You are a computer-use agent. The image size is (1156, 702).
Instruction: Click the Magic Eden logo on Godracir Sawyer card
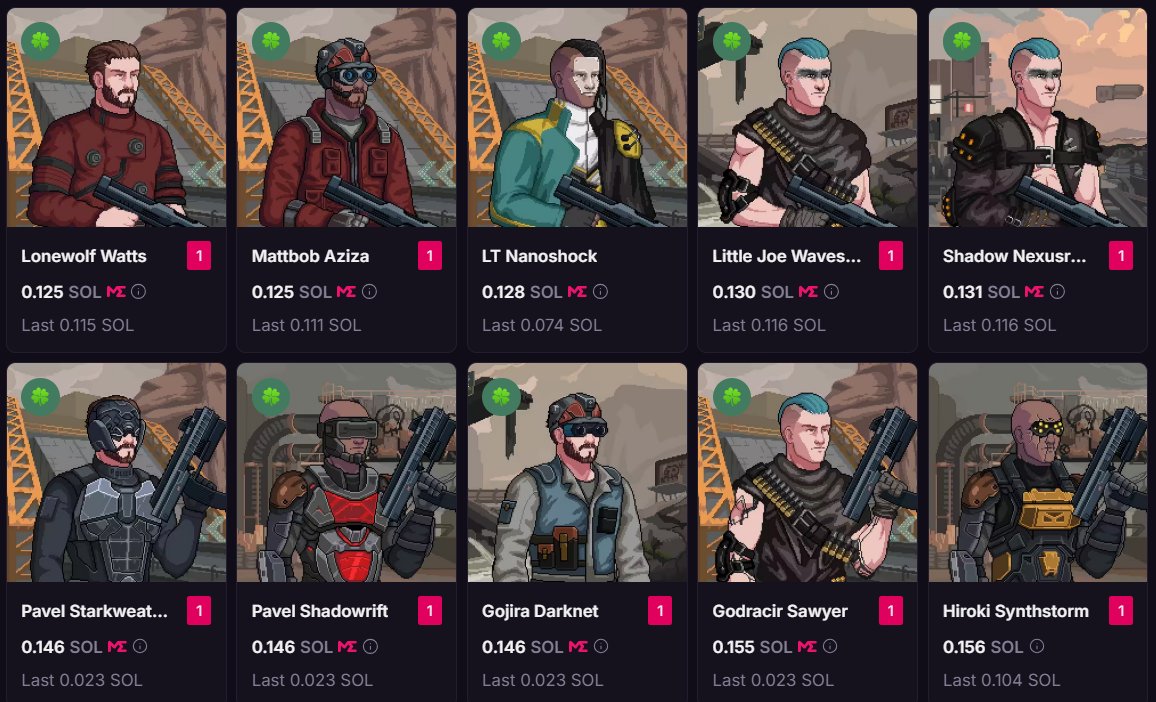tap(807, 647)
